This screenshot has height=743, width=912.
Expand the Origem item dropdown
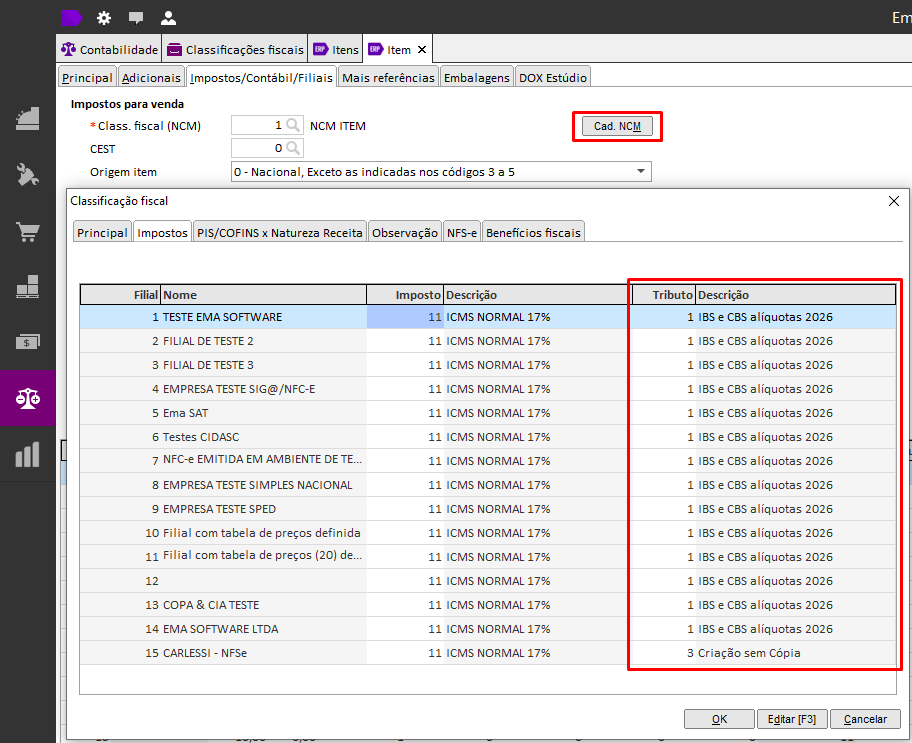(x=640, y=172)
